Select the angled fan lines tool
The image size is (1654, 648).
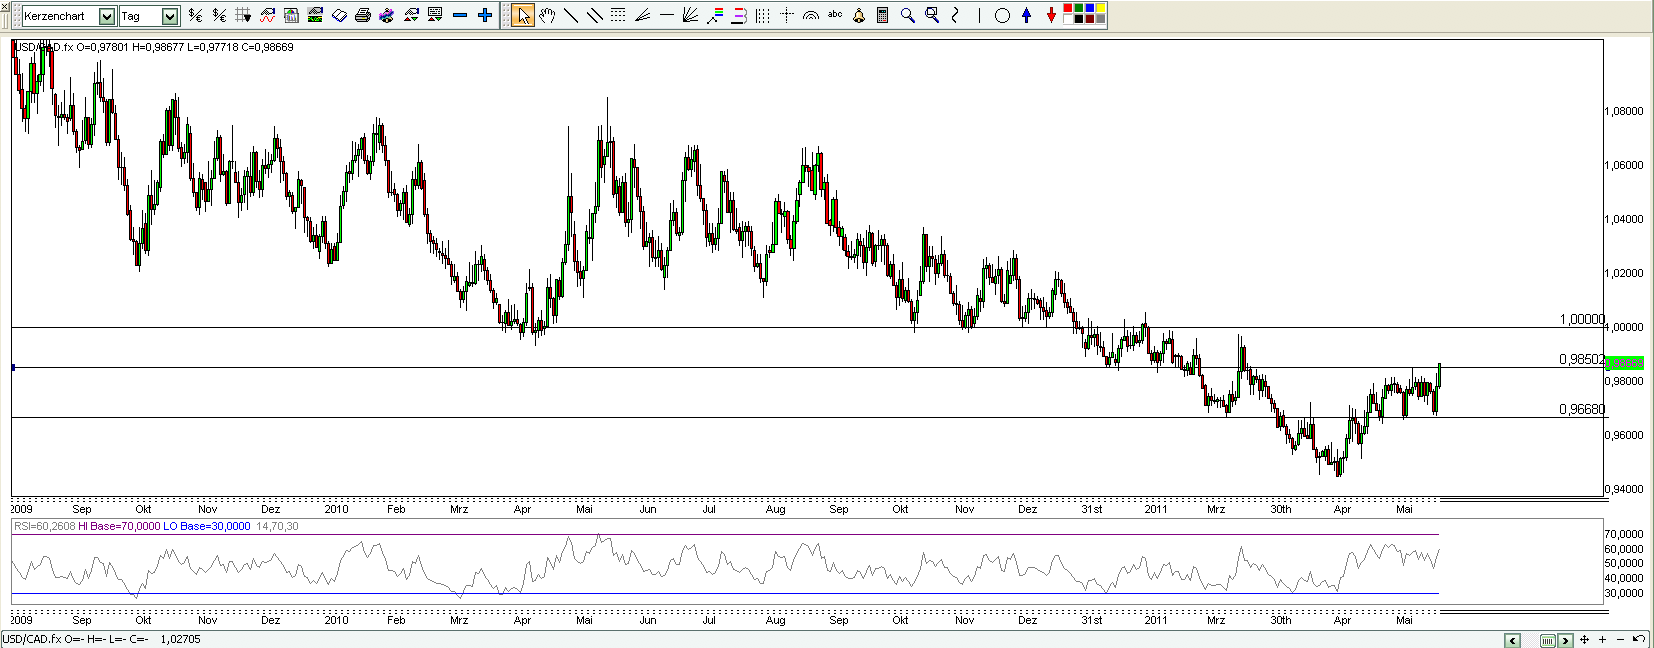(642, 15)
